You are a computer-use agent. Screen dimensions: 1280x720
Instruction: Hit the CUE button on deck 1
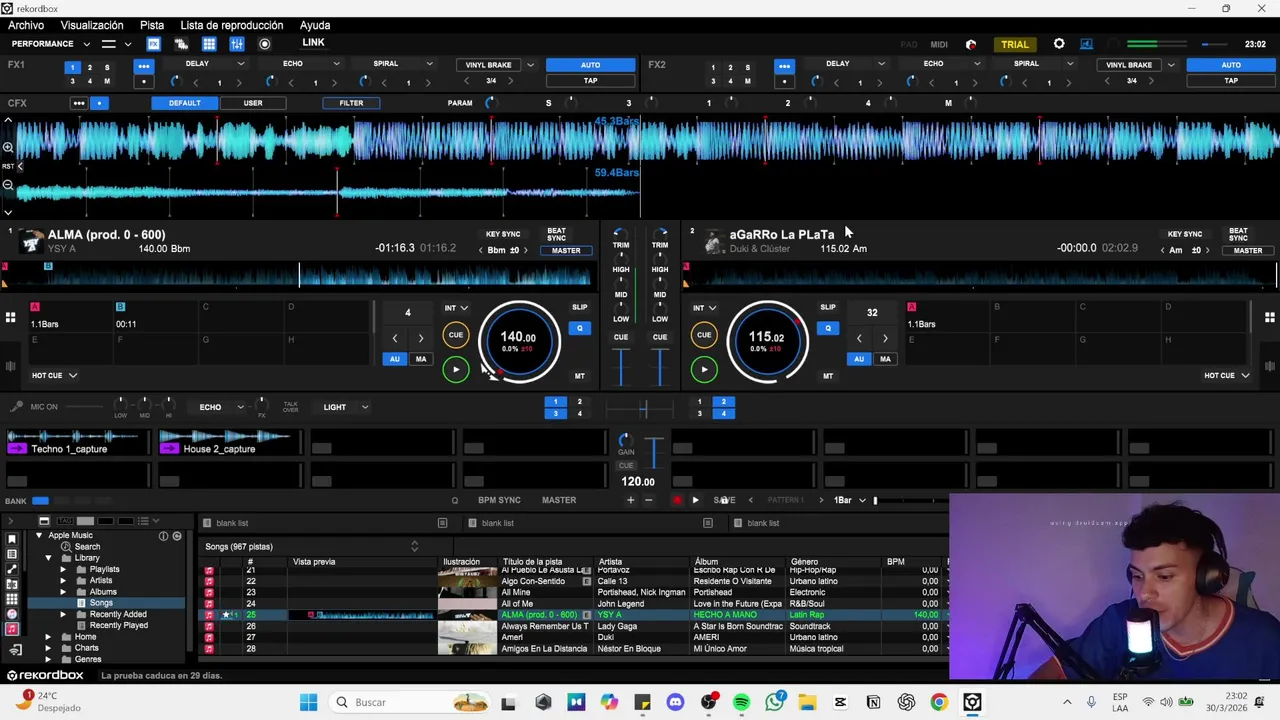(x=455, y=336)
